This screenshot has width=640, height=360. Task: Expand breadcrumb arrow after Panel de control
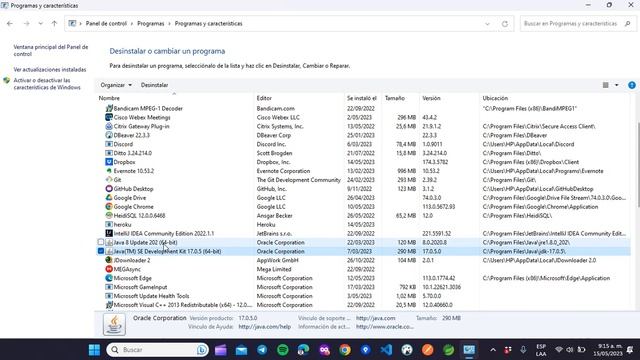tap(132, 24)
